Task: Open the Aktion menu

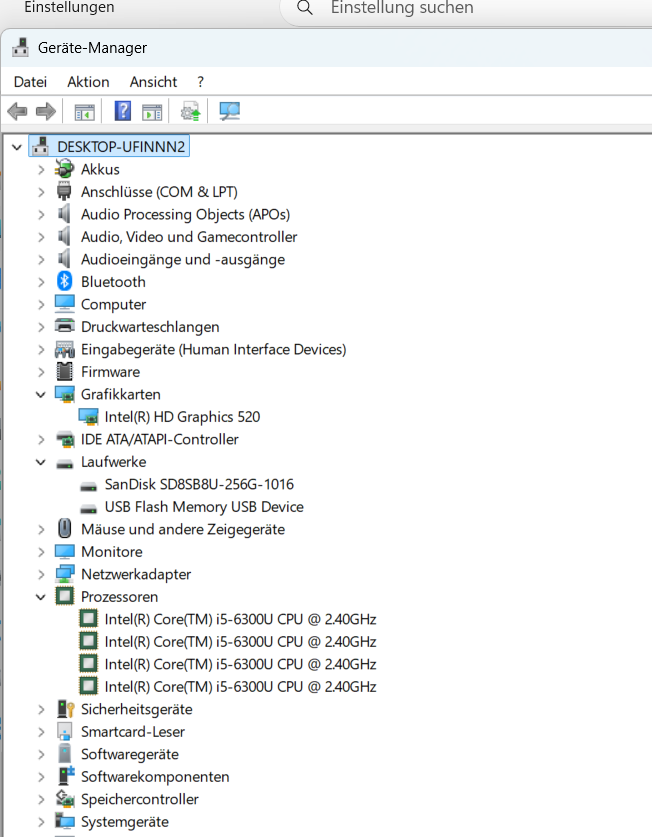Action: (x=88, y=82)
